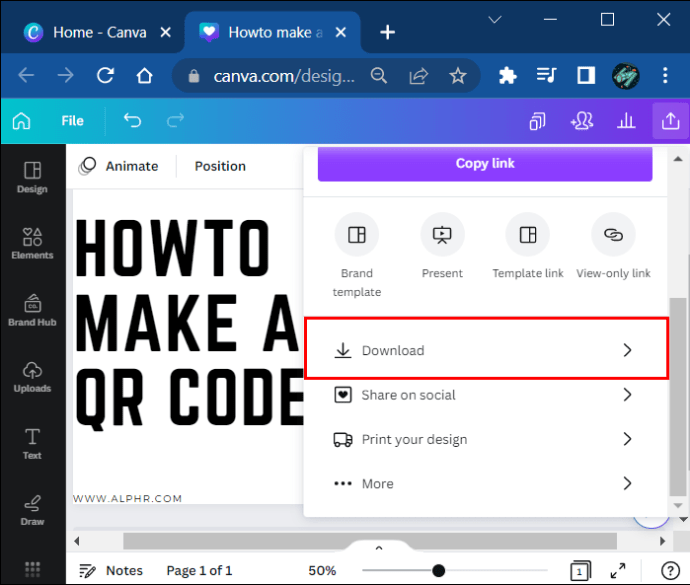
Task: Redo the last action
Action: pyautogui.click(x=175, y=120)
